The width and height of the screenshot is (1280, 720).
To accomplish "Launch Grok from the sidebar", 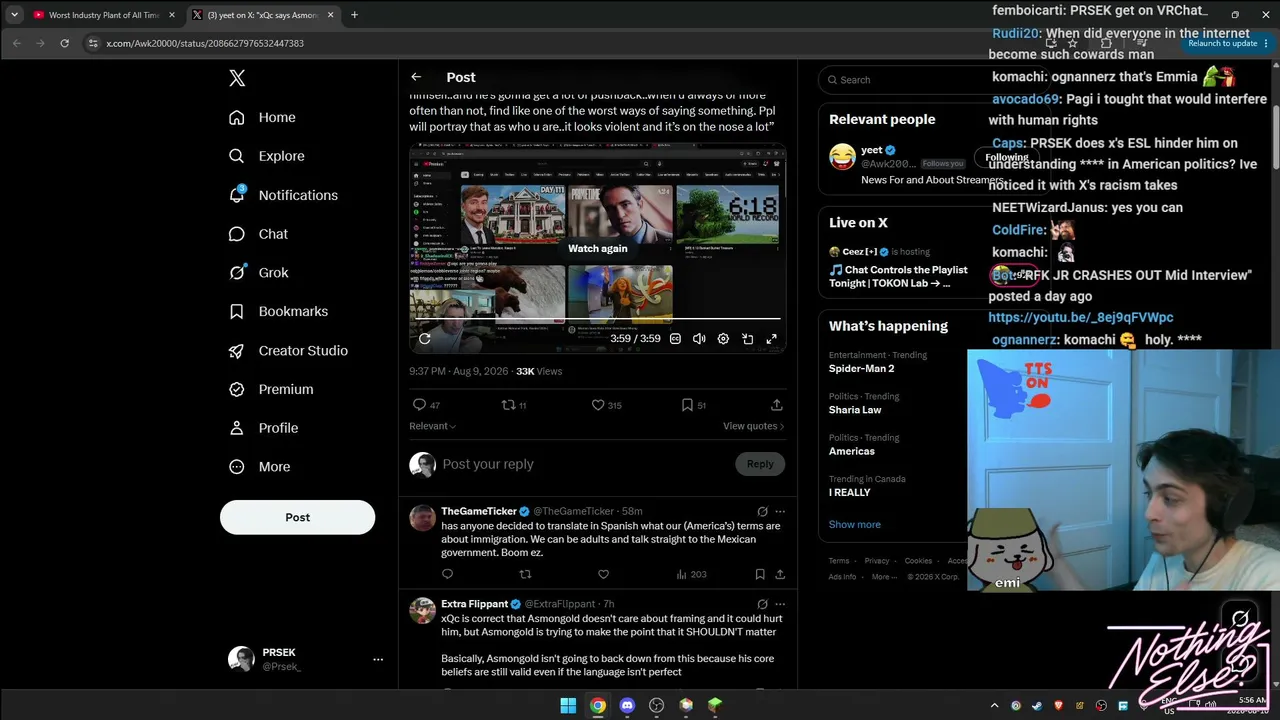I will click(x=258, y=273).
